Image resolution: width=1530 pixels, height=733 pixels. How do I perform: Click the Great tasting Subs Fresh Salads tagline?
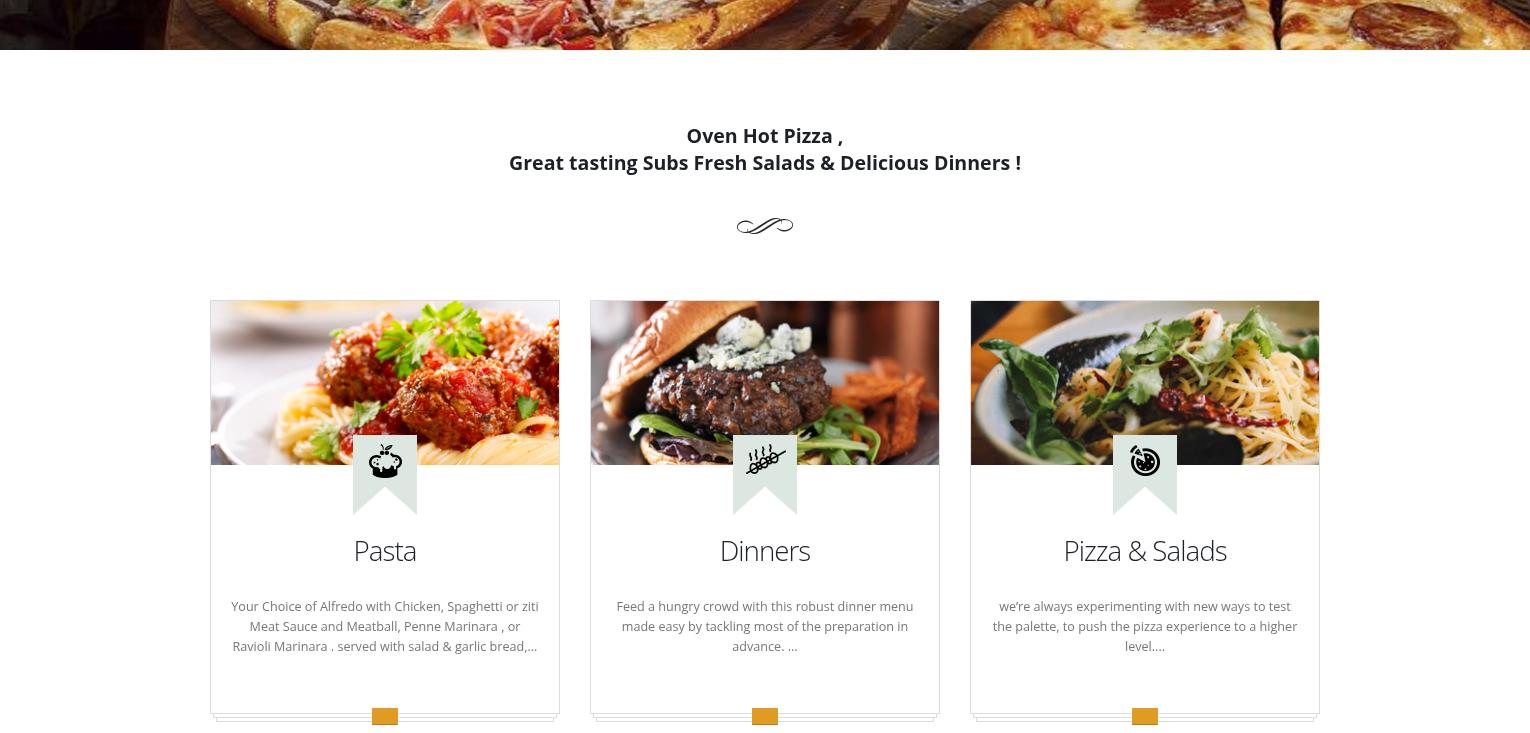tap(765, 163)
